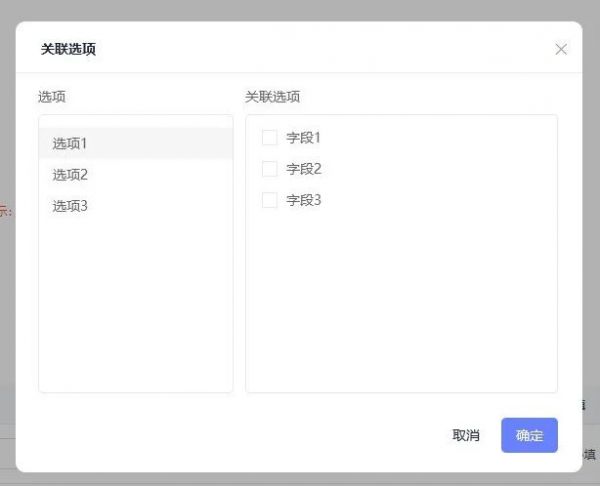The height and width of the screenshot is (486, 600).
Task: Click the 填 text behind the dialog's bottom-right
Action: [x=590, y=455]
